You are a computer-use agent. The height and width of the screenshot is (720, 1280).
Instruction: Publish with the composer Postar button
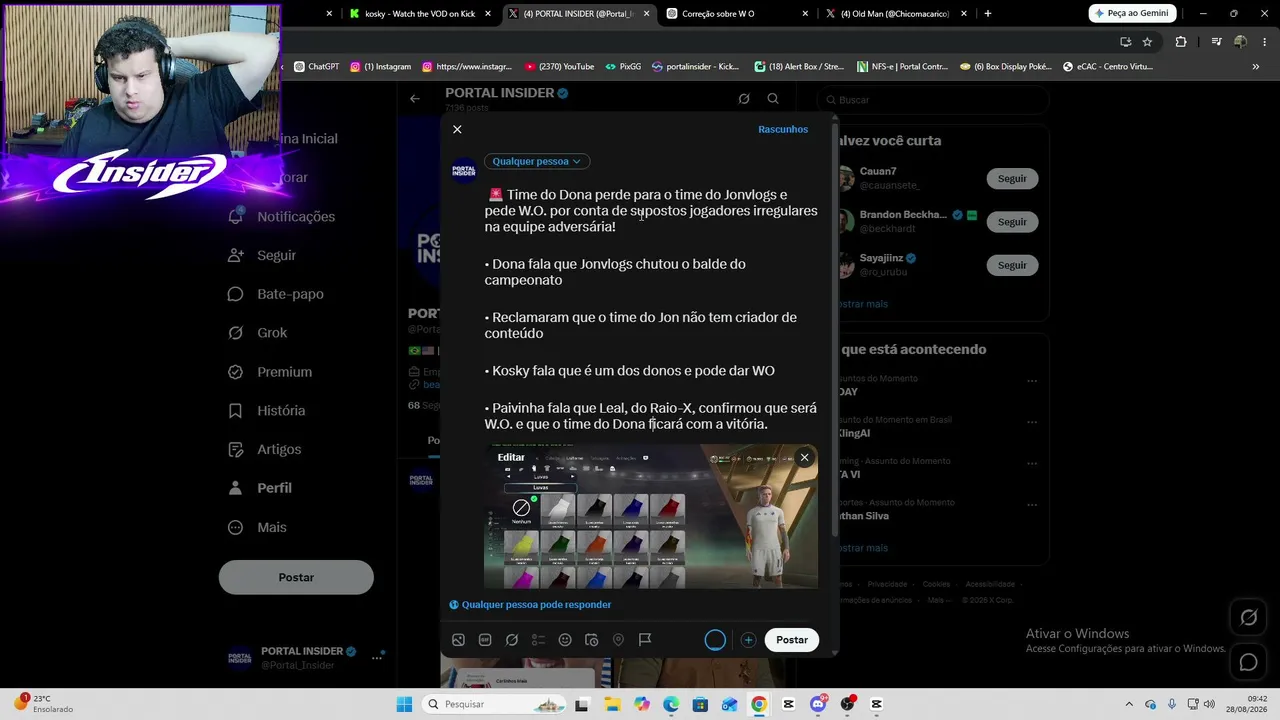pyautogui.click(x=792, y=640)
